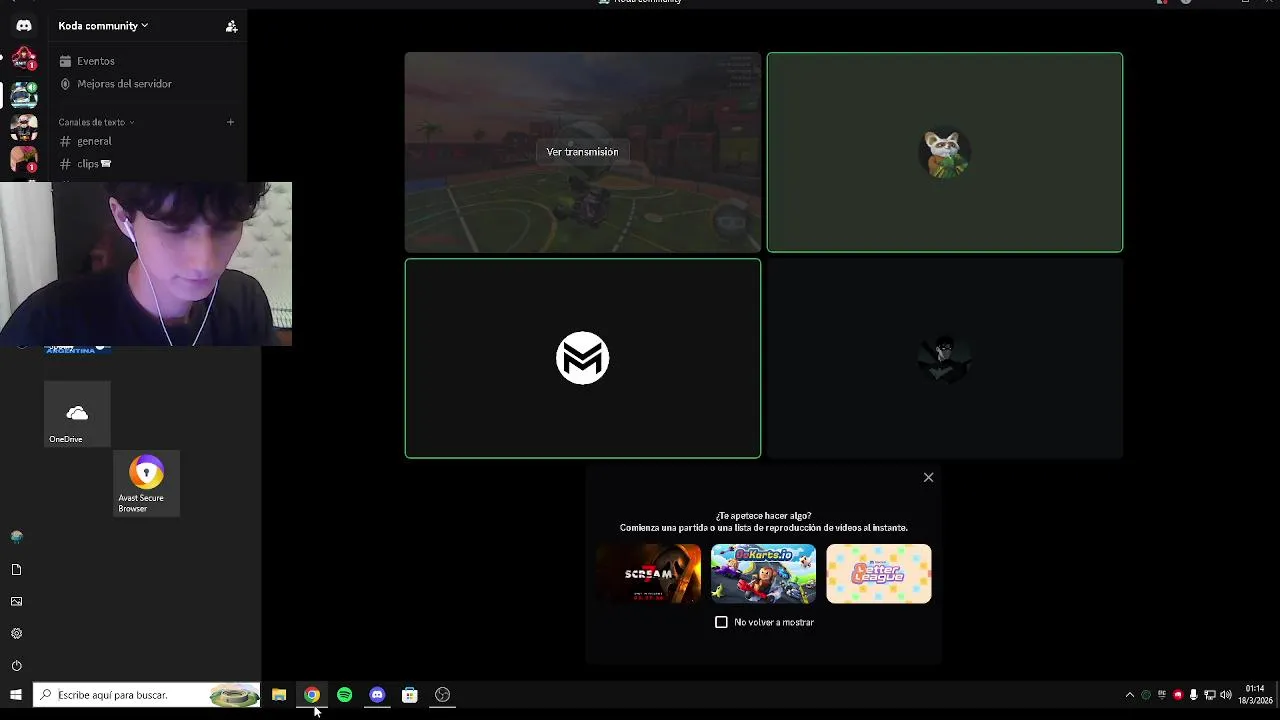Open the clock showing 01:14
Screen dimensions: 1280x720
point(1255,695)
